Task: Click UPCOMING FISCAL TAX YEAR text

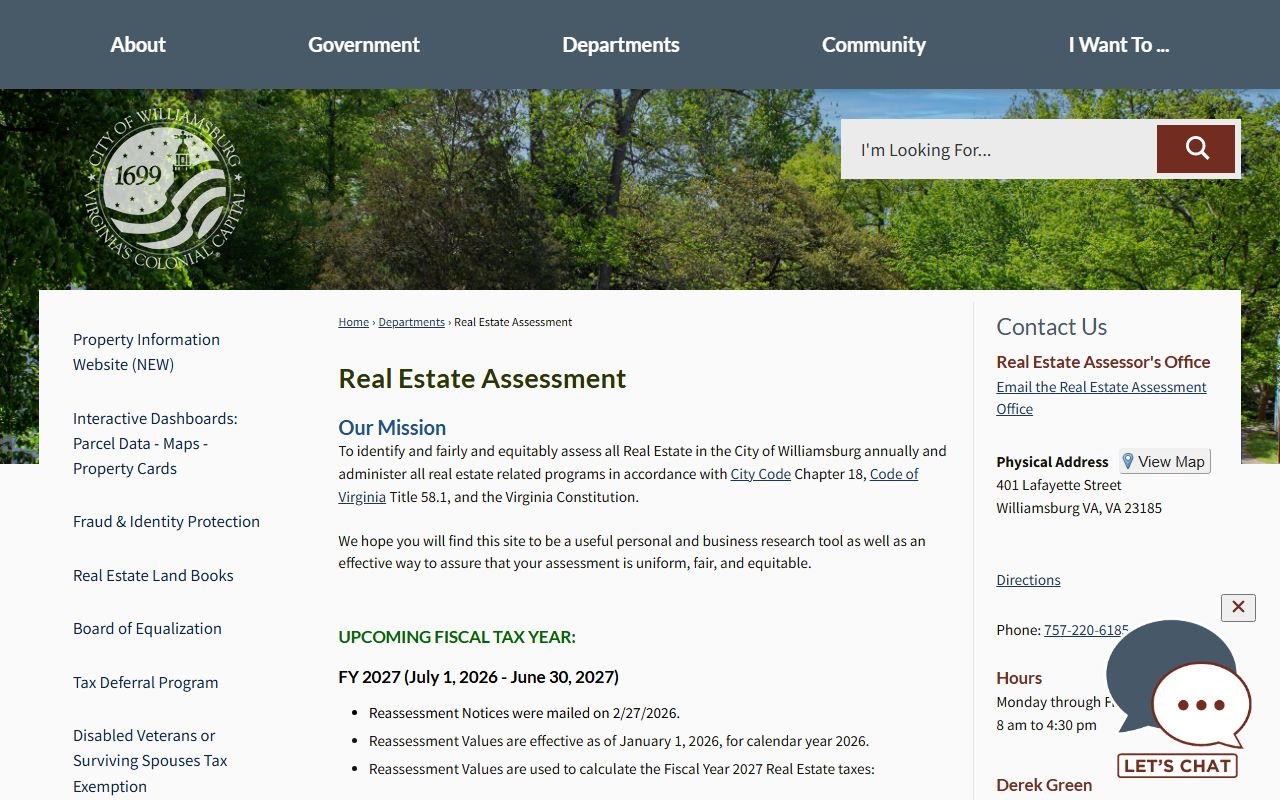Action: pyautogui.click(x=457, y=637)
